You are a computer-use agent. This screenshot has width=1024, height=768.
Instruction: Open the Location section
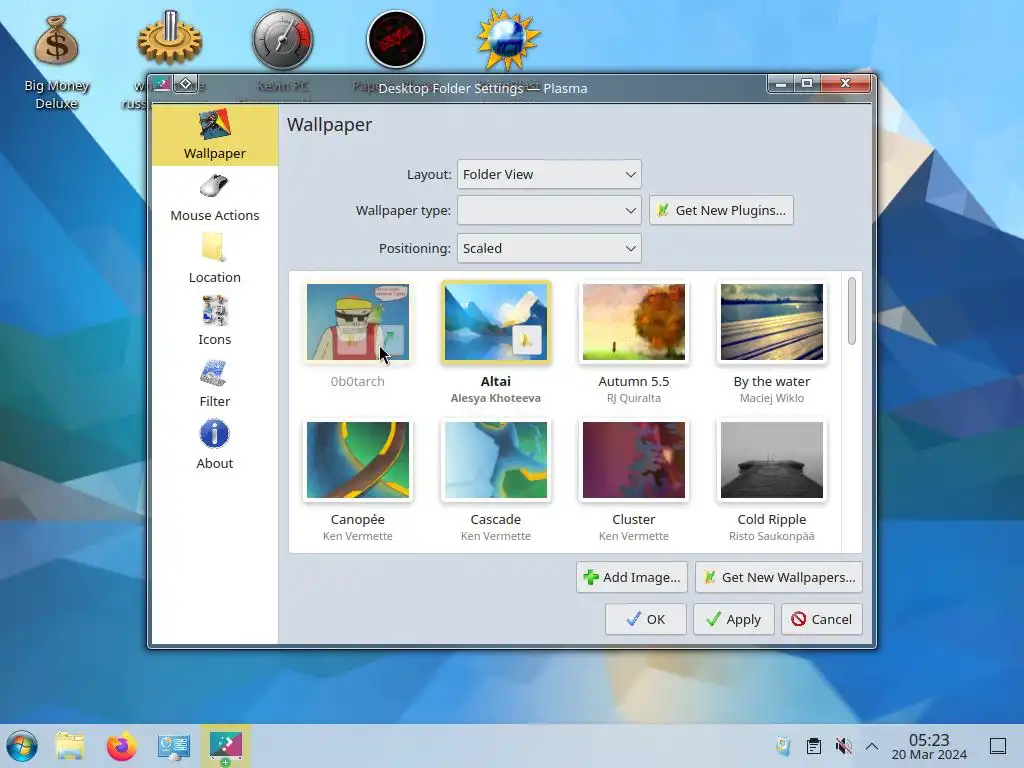click(x=214, y=260)
